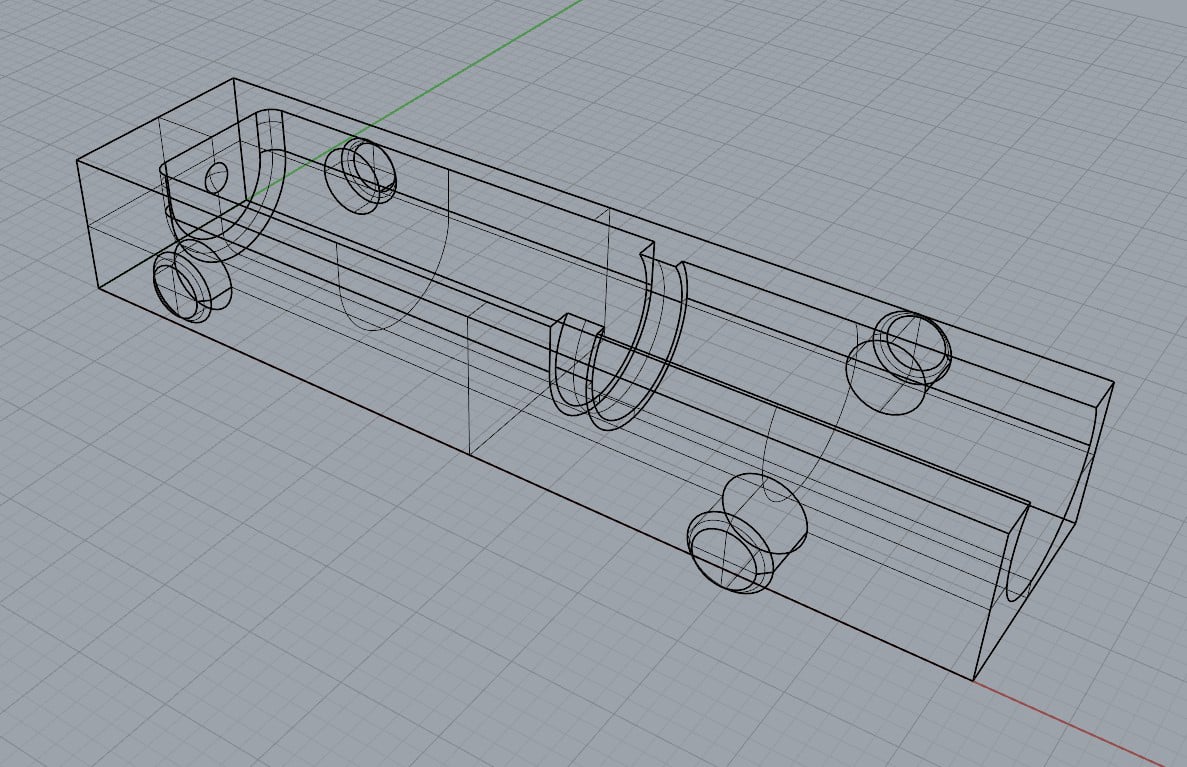Select the long bottom front edge of the wireframe block
Viewport: 1187px width, 767px height.
(537, 484)
